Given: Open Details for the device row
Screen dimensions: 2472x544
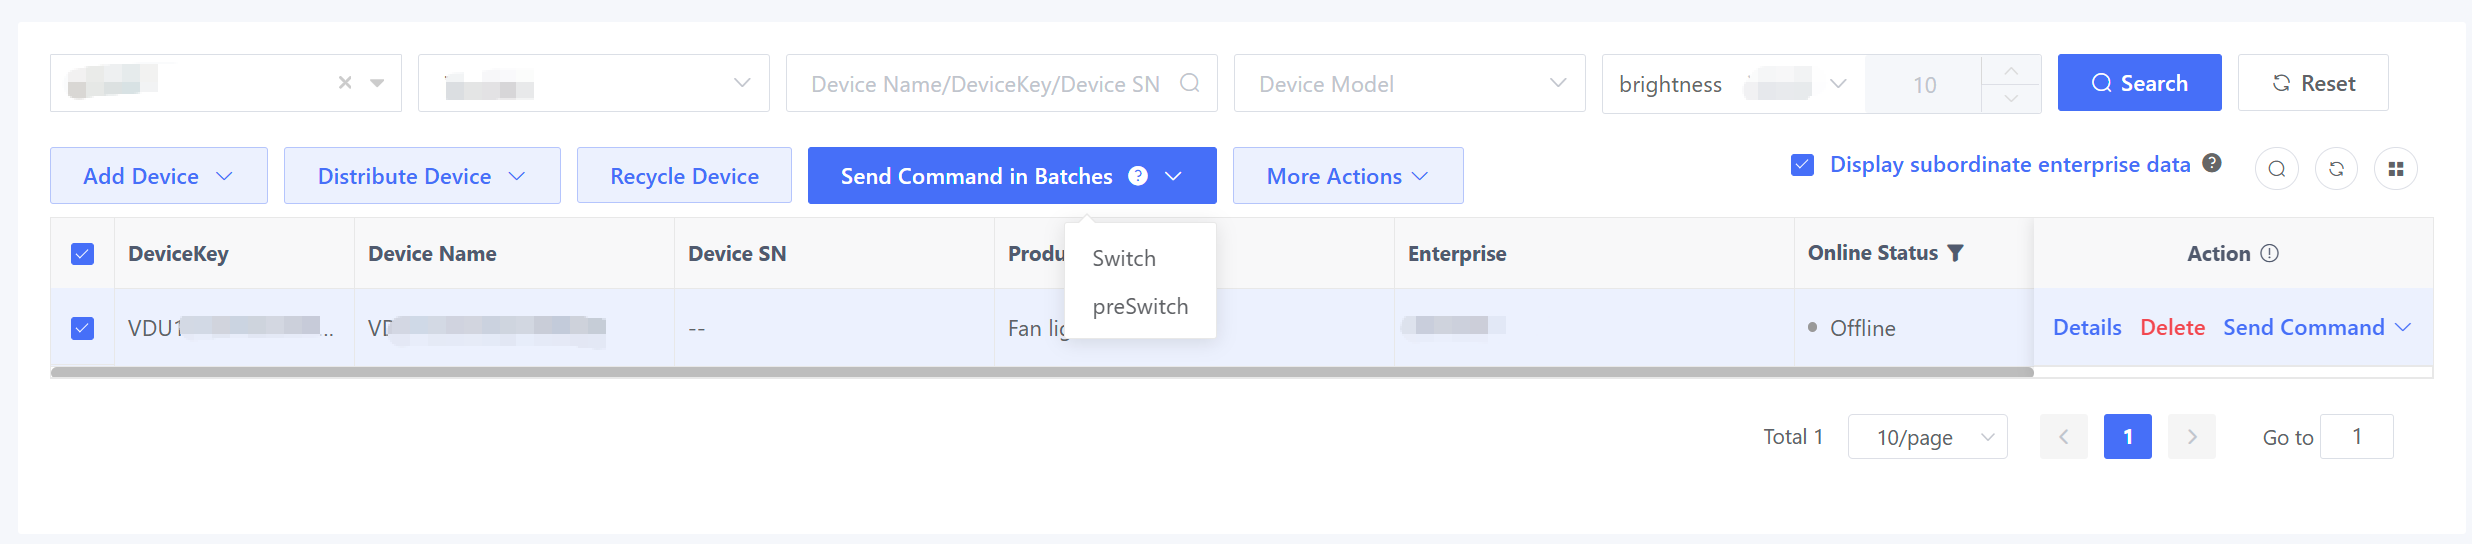Looking at the screenshot, I should 2087,328.
